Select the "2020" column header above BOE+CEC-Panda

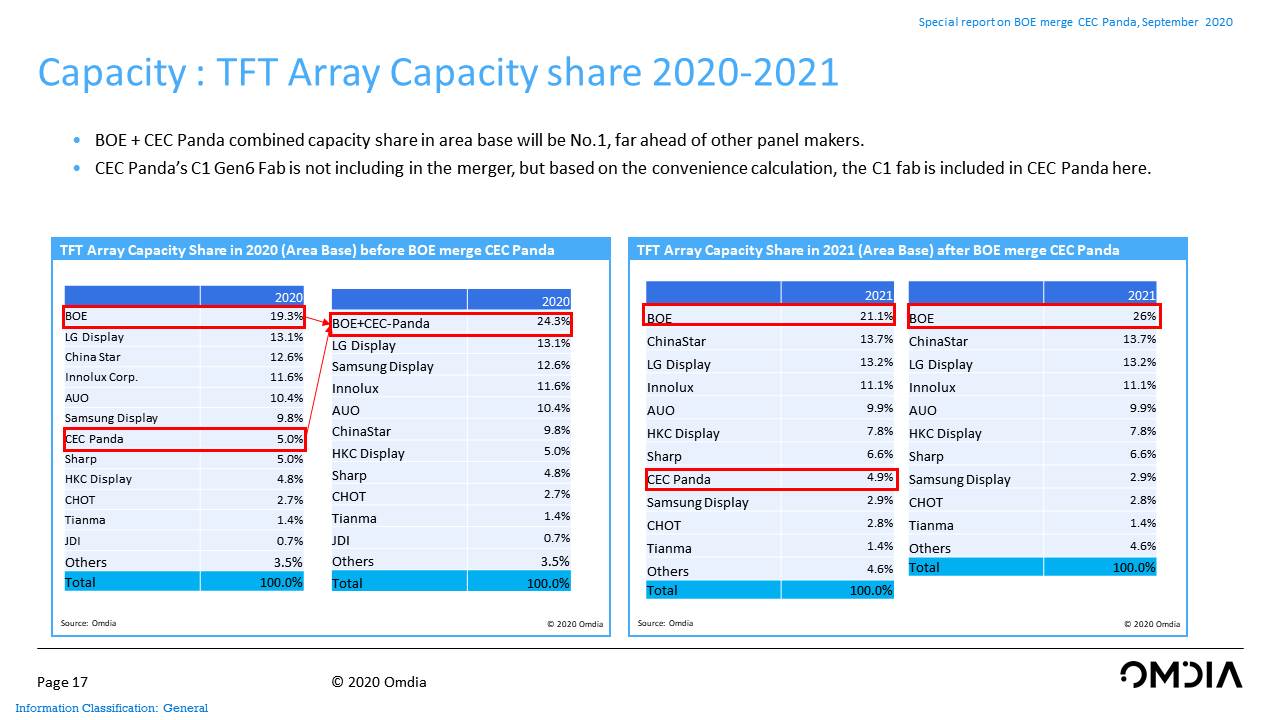coord(555,301)
